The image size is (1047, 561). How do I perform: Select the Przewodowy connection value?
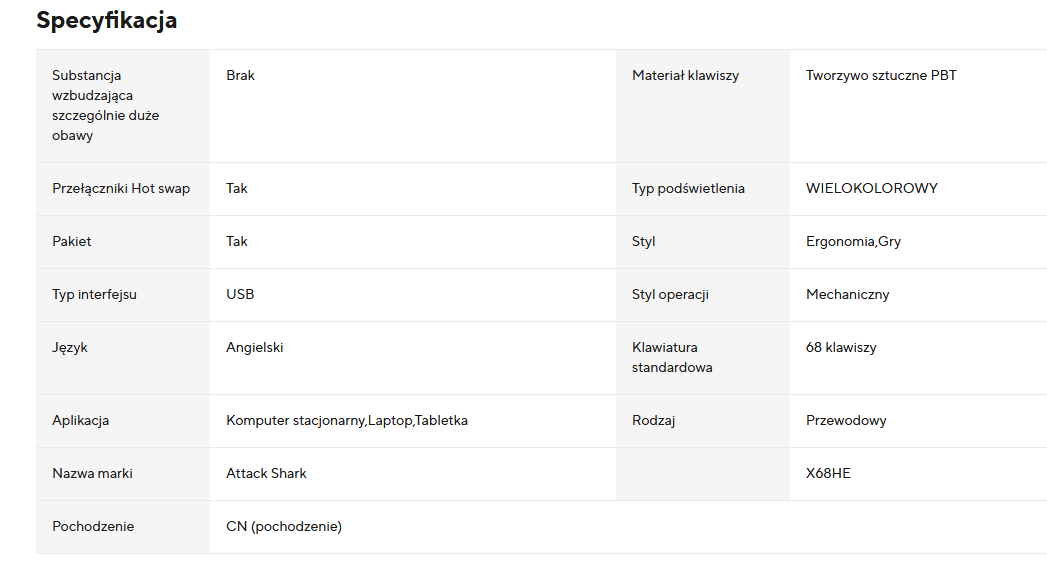pos(846,420)
